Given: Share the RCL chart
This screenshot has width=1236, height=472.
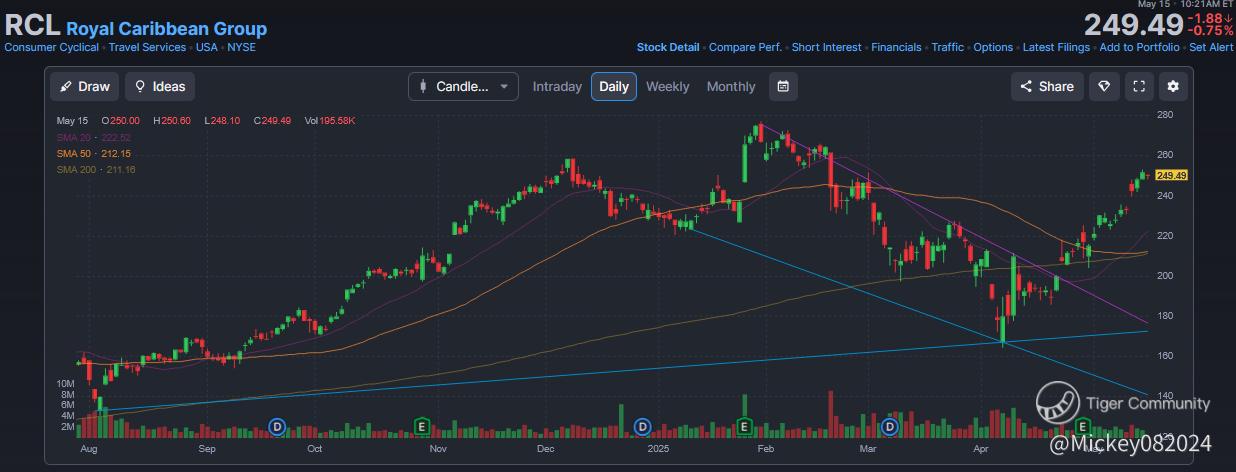Looking at the screenshot, I should click(x=1047, y=86).
